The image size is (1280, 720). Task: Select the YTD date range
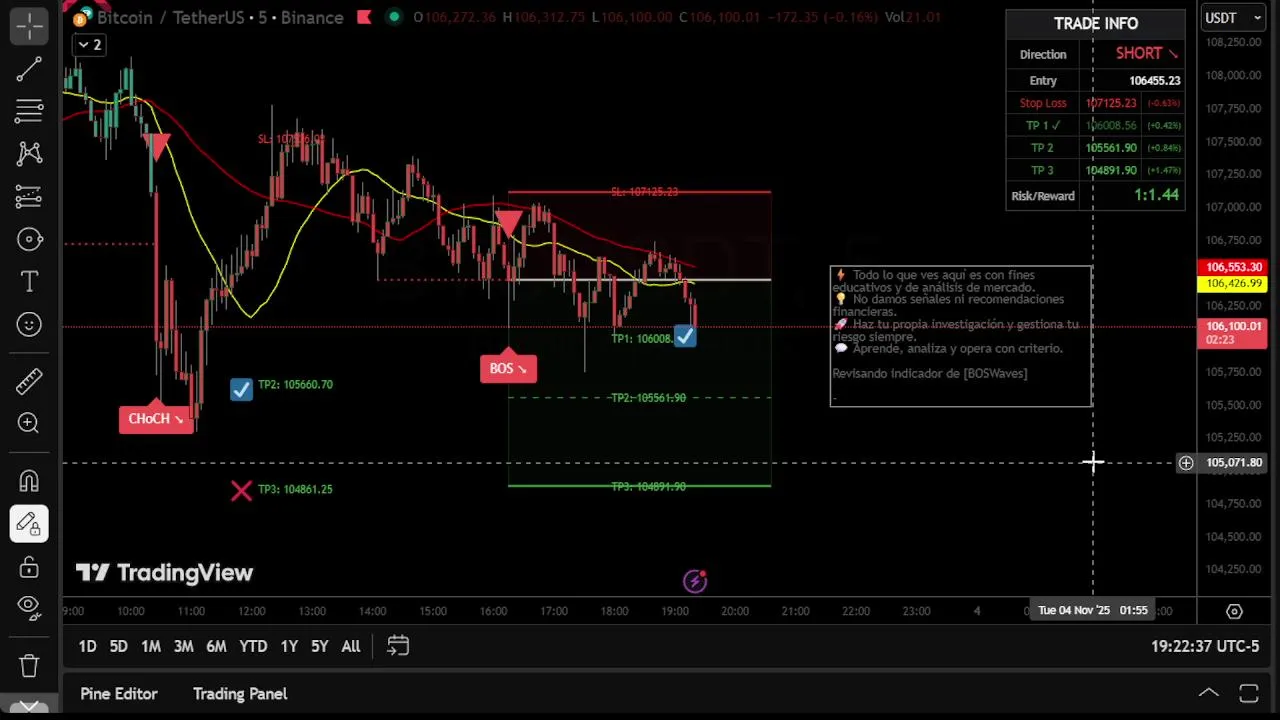click(x=253, y=646)
